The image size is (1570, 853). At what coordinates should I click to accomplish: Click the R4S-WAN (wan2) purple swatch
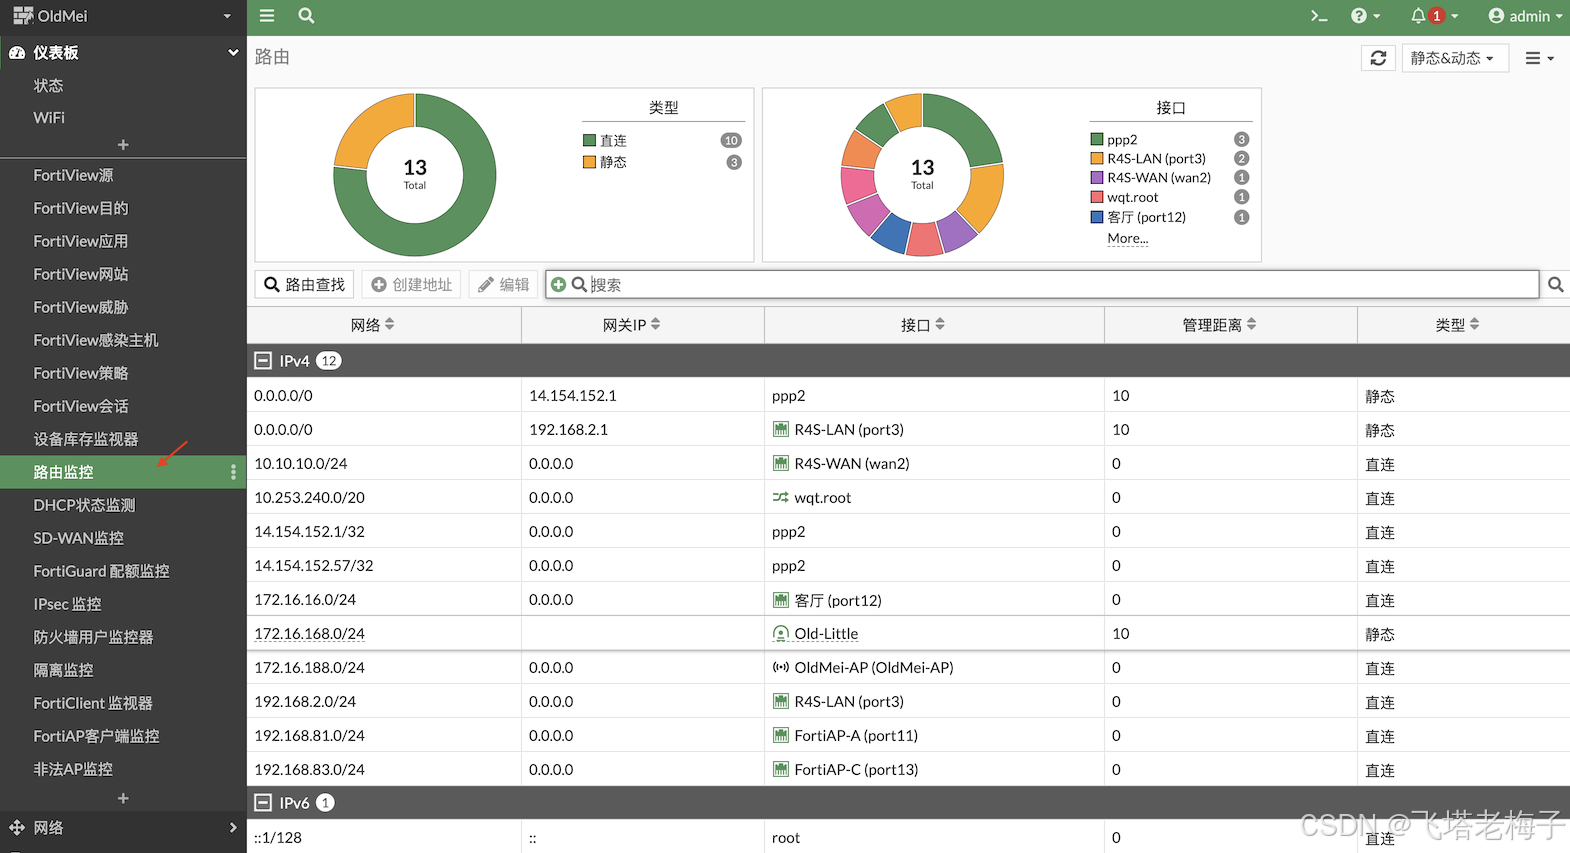pyautogui.click(x=1097, y=178)
